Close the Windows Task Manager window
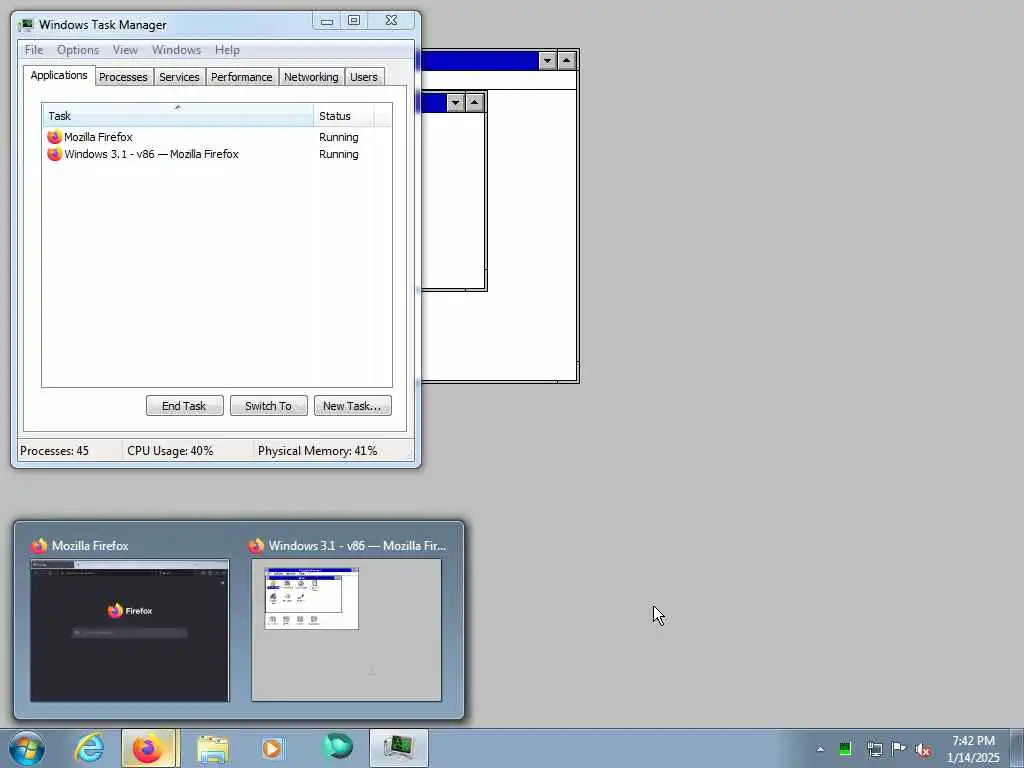 [x=391, y=21]
